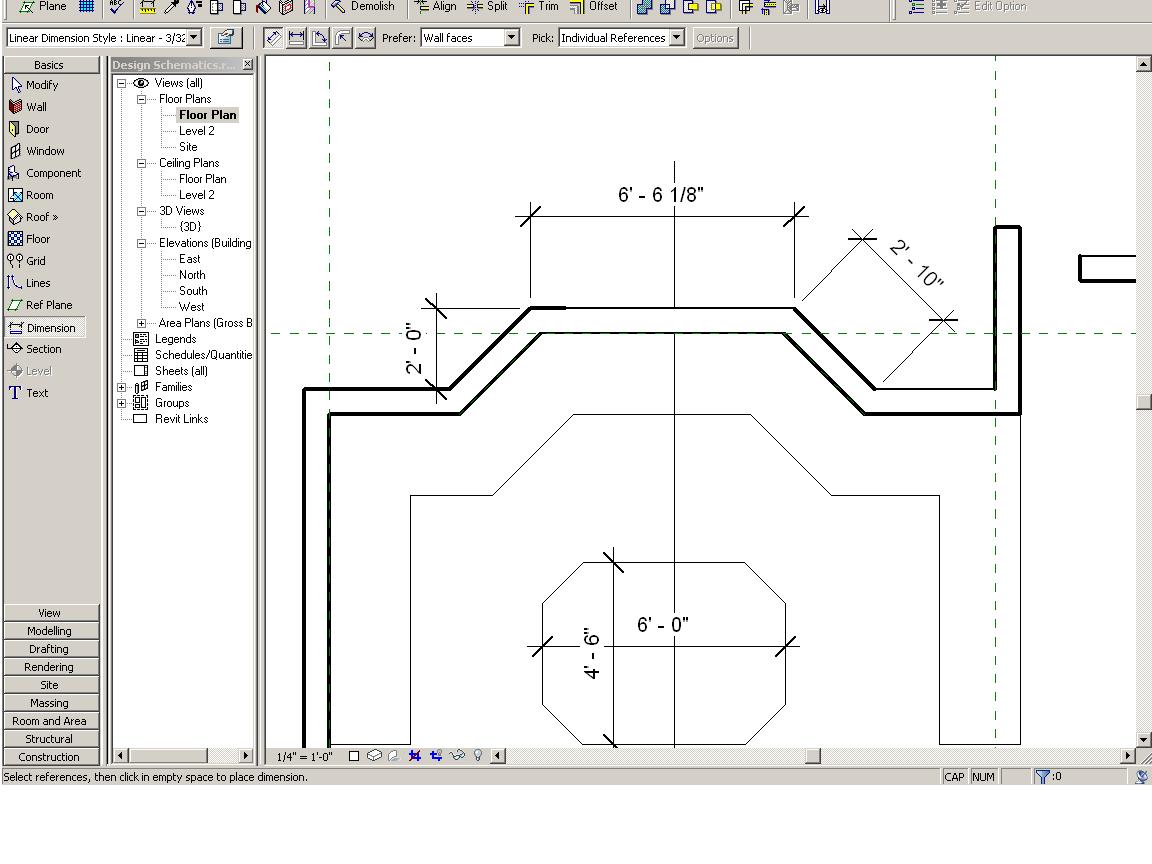This screenshot has width=1152, height=864.
Task: Toggle the linear dimension type button
Action: (296, 38)
